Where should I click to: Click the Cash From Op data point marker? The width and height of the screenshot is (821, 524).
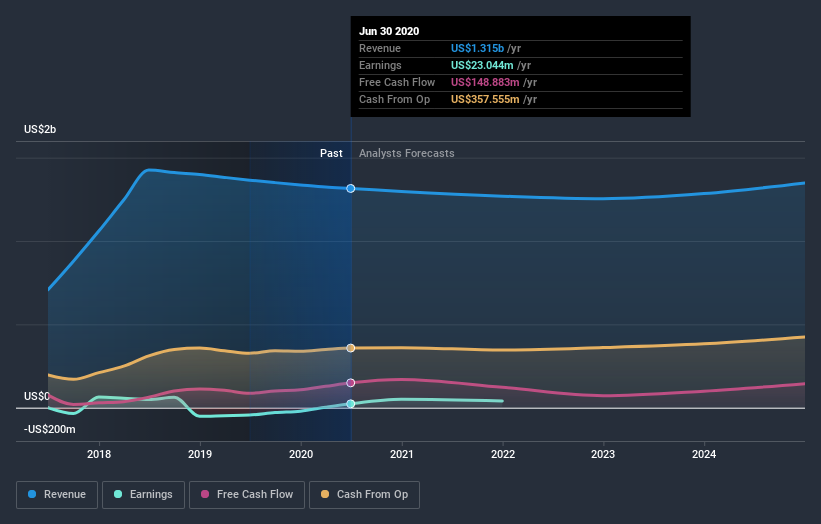[x=351, y=348]
